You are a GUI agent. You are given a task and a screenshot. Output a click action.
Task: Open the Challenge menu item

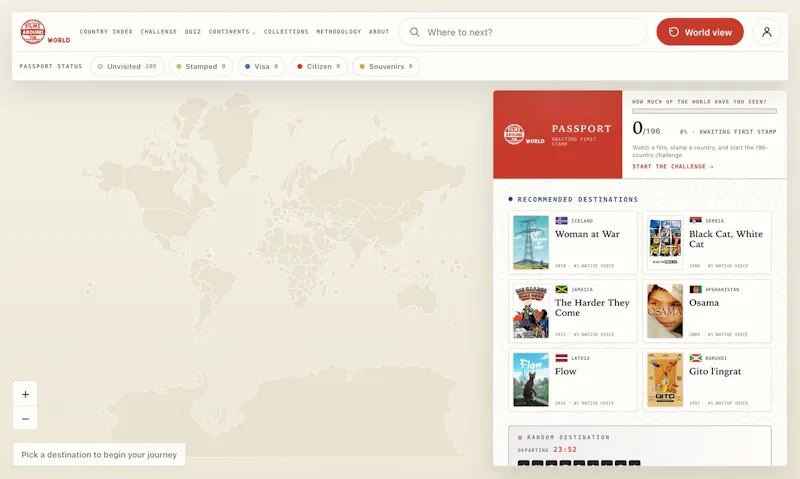(159, 32)
